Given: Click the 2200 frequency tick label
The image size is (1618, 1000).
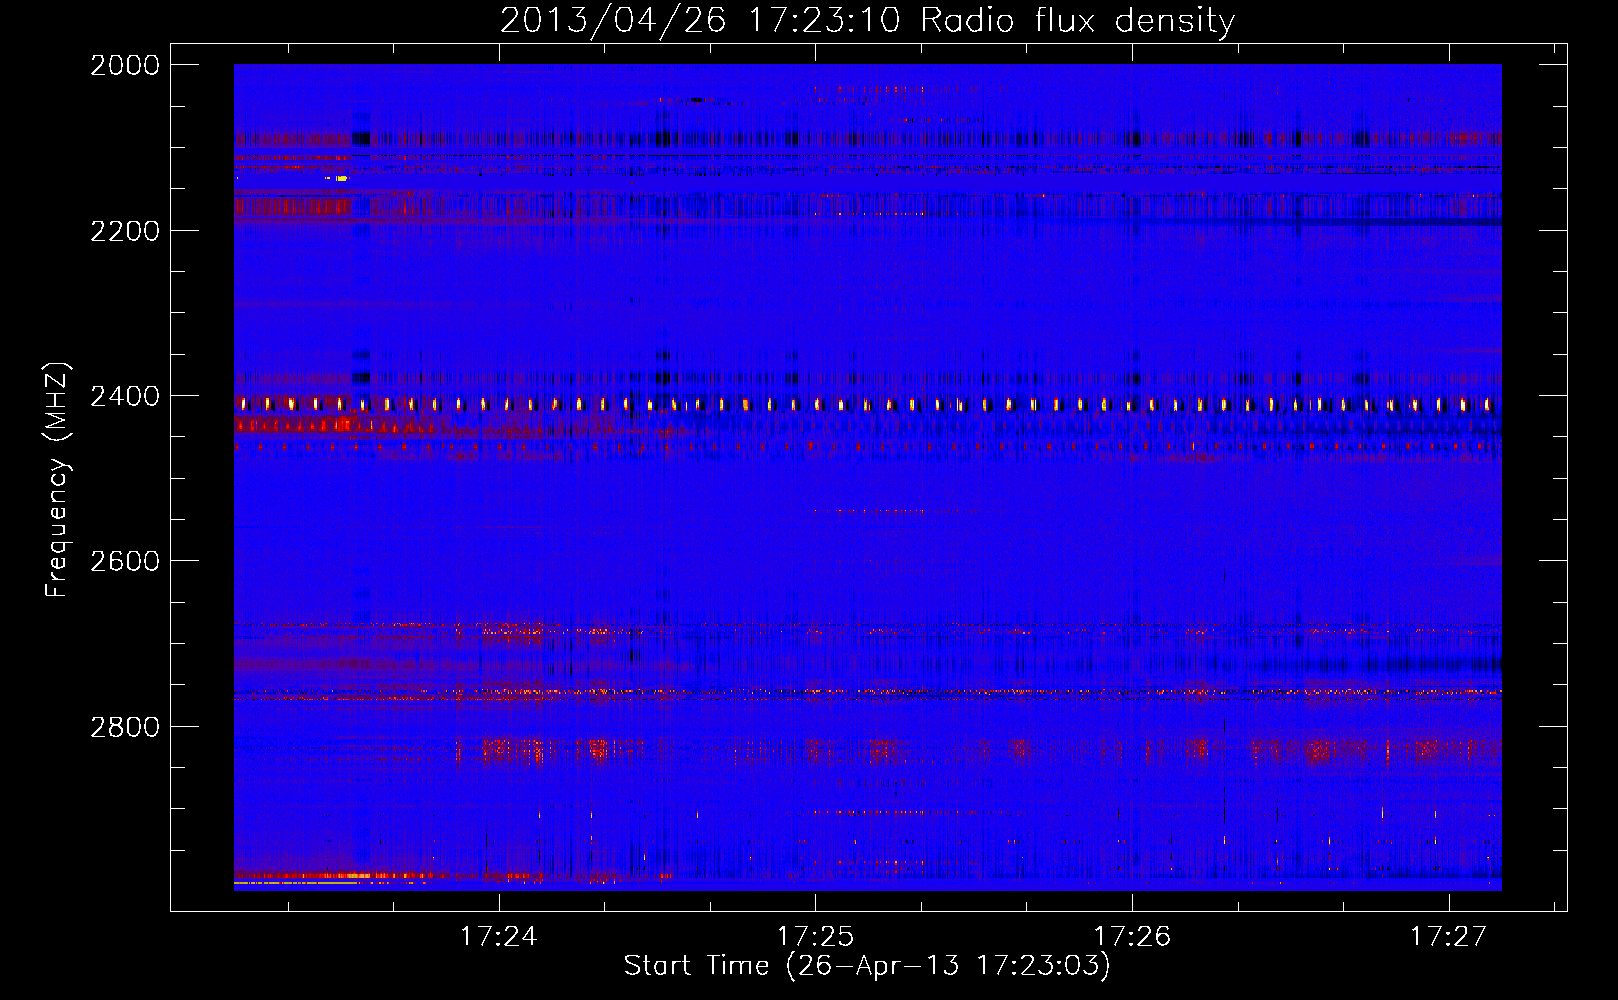Looking at the screenshot, I should 125,231.
